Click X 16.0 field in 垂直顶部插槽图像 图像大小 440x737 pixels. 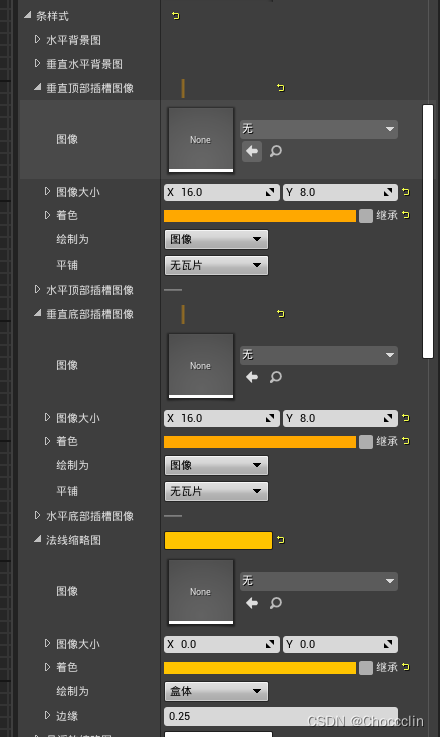point(220,192)
